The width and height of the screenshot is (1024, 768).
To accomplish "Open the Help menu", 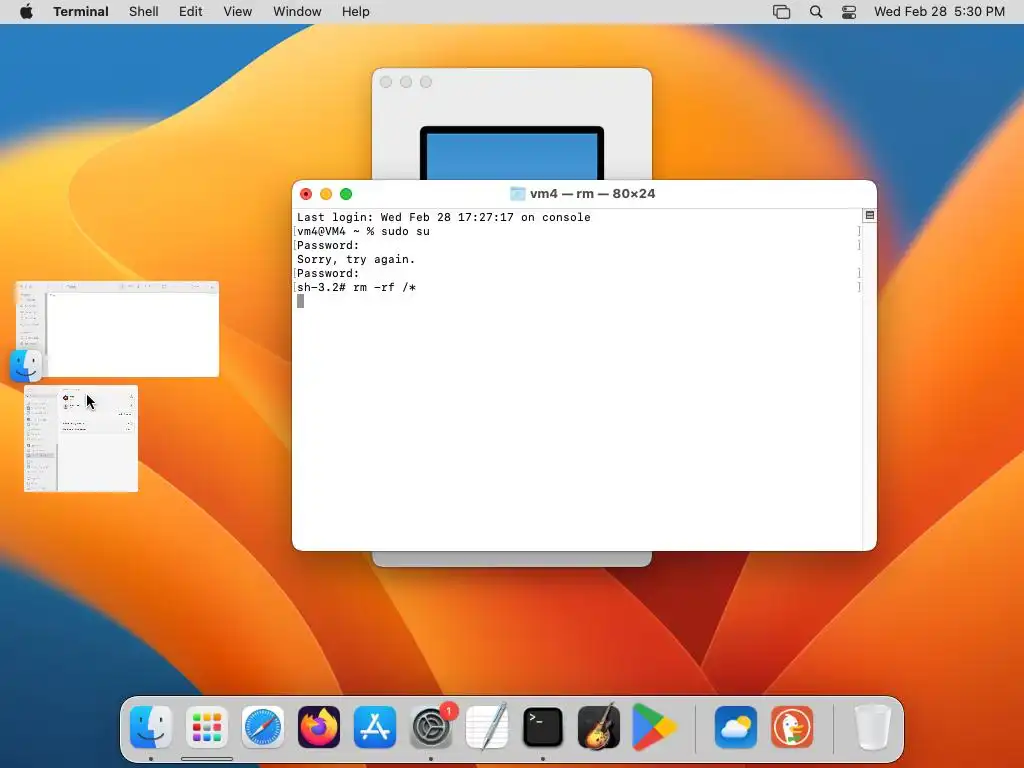I will click(x=356, y=12).
